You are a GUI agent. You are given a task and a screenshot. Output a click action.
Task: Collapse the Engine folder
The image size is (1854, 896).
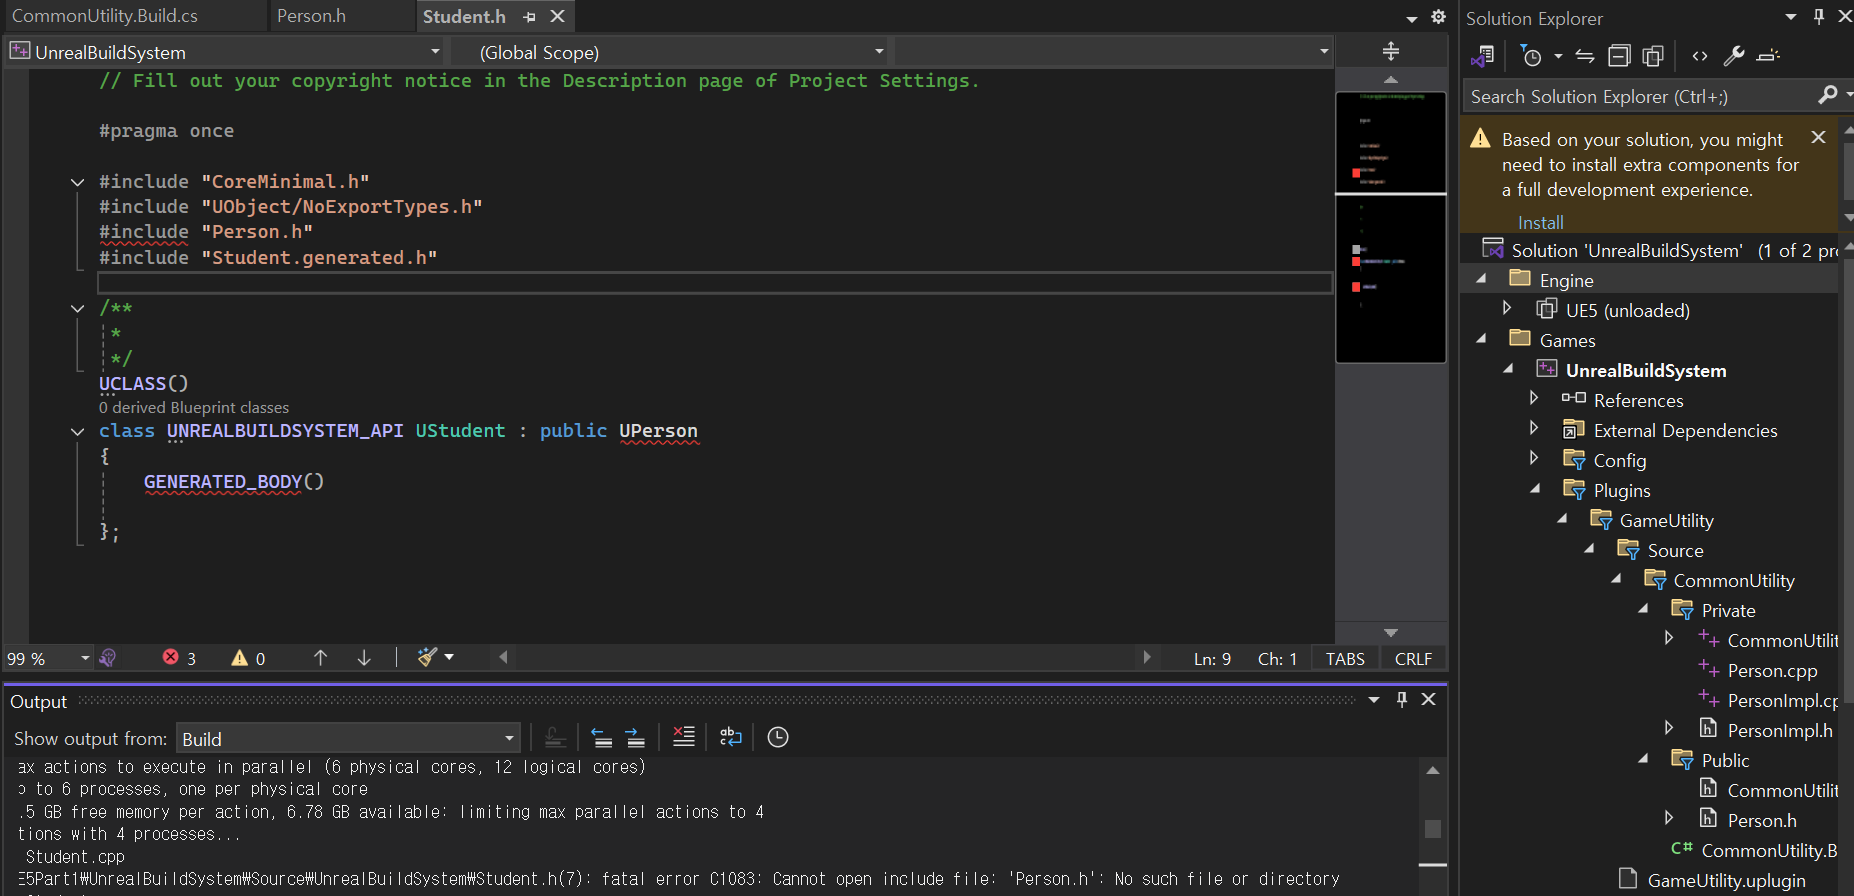pos(1482,279)
